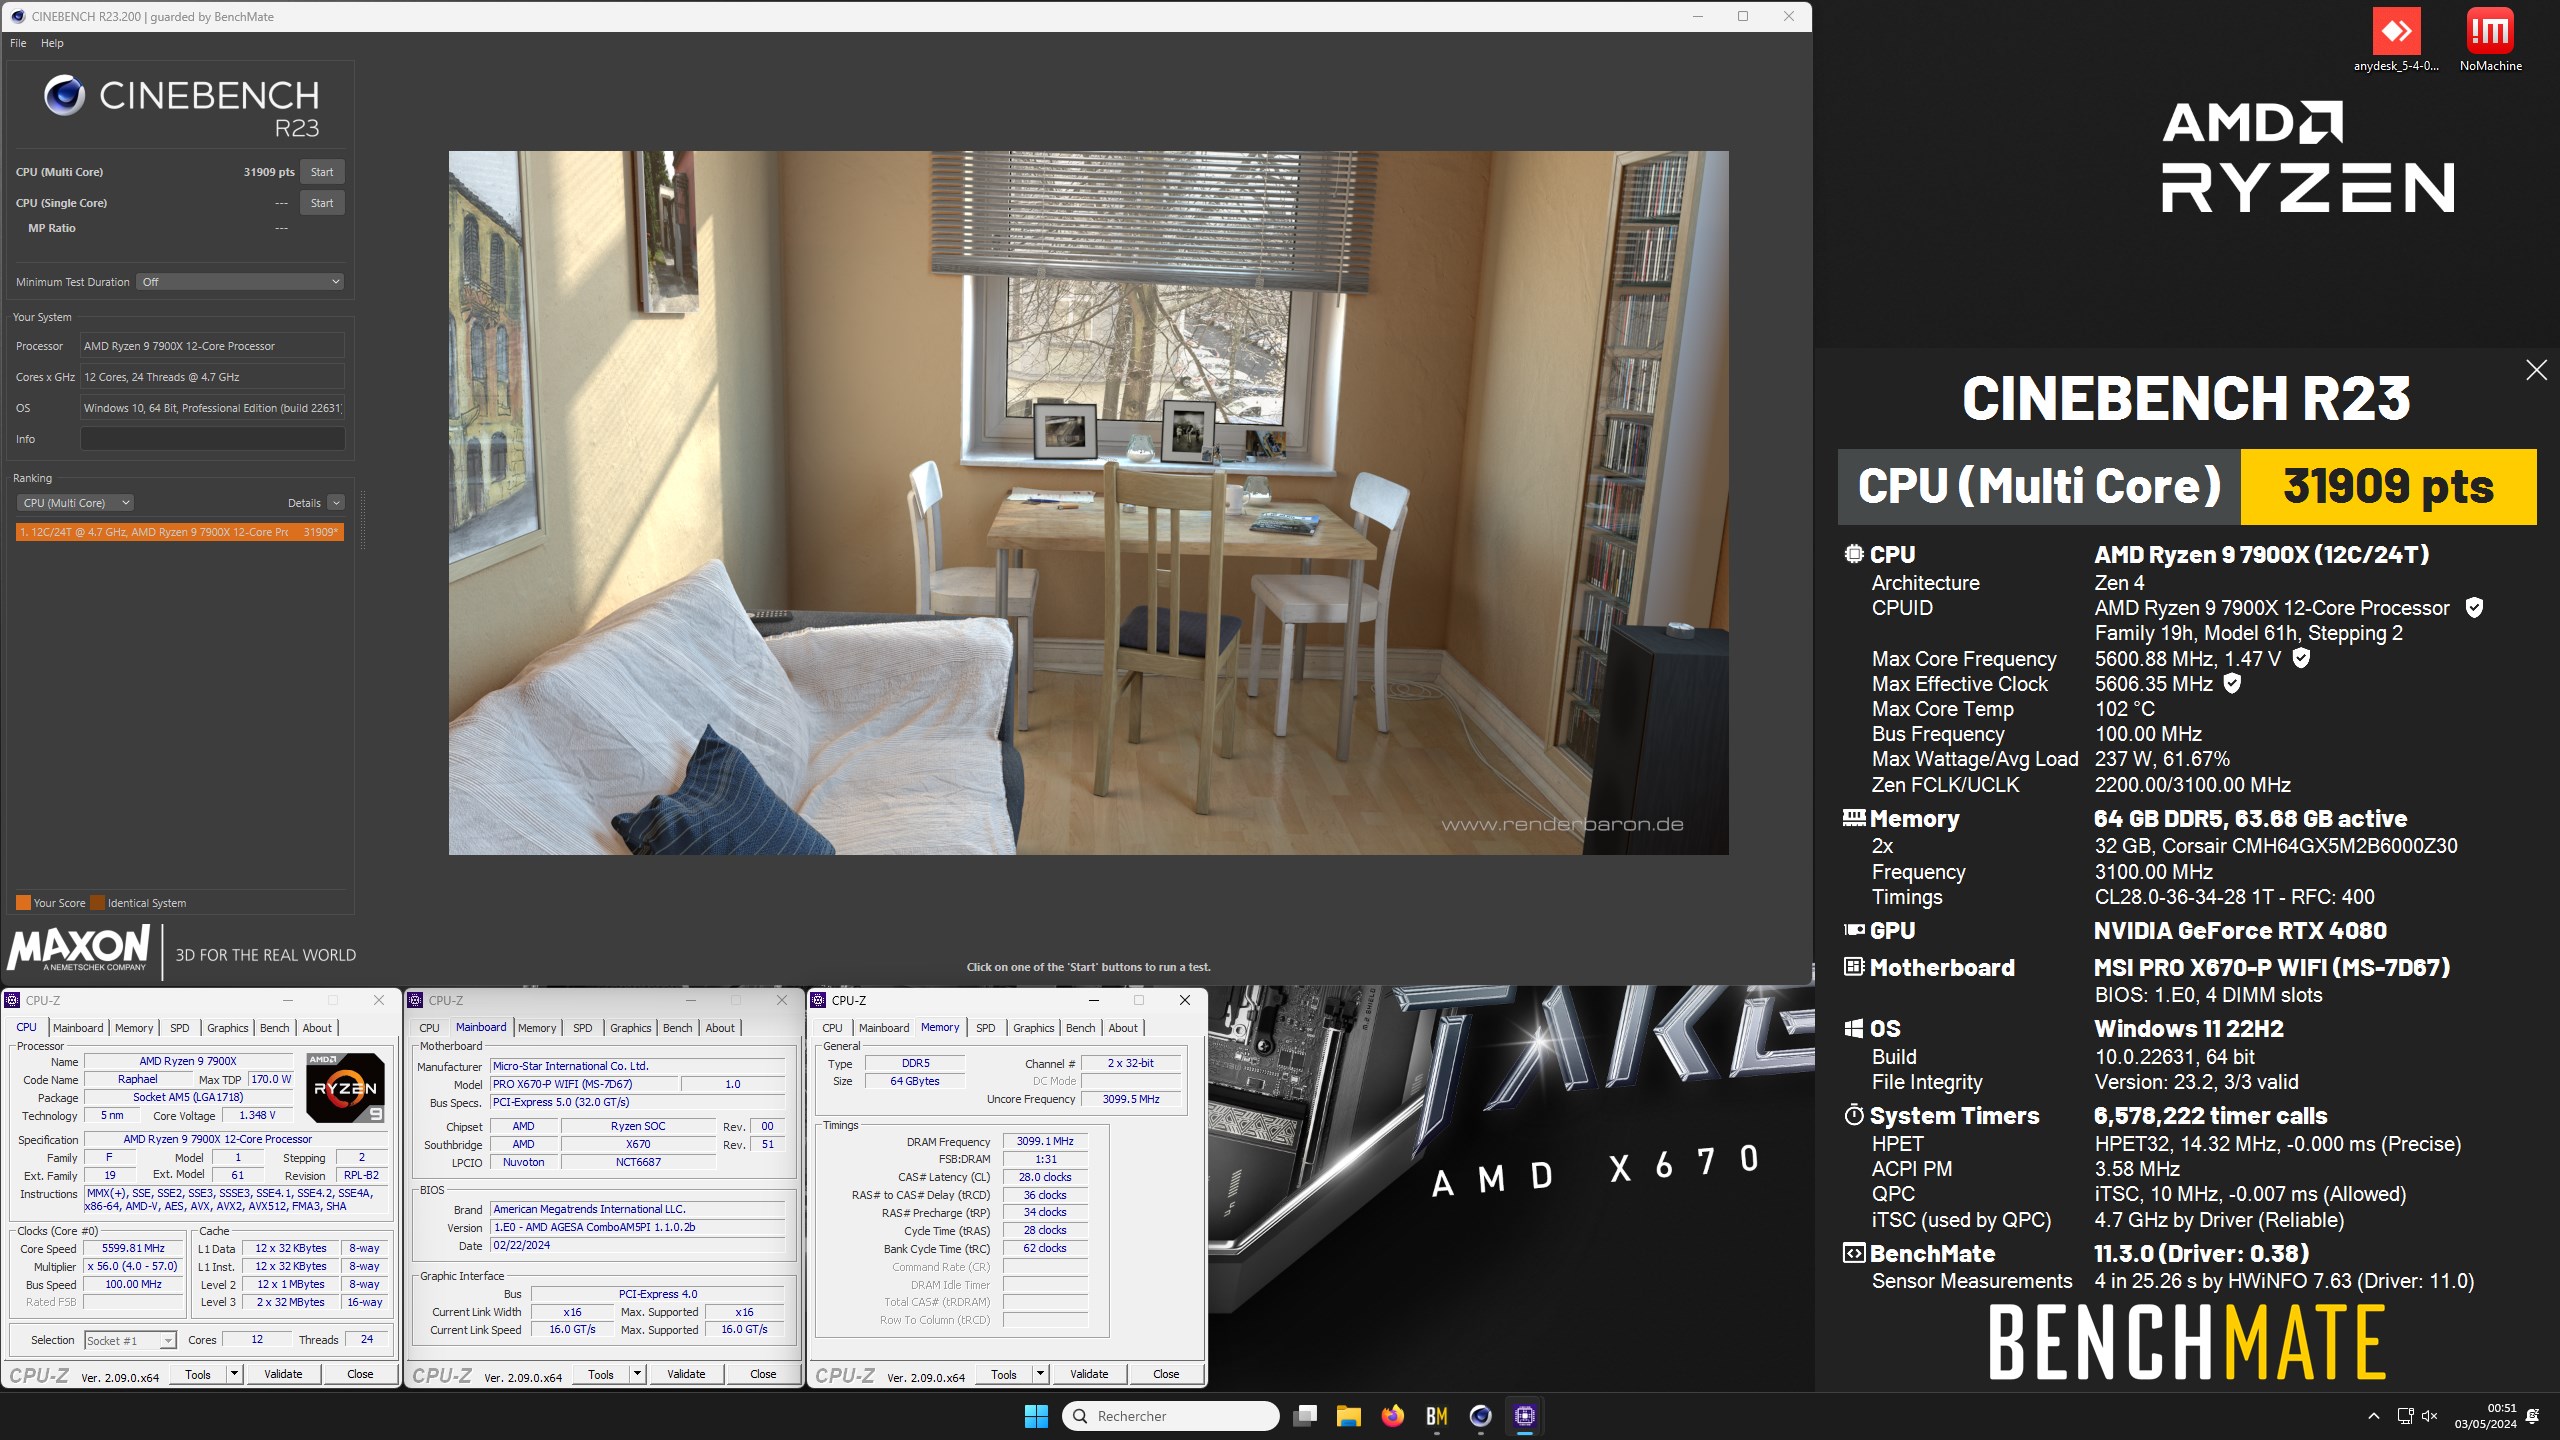Expand Tools arrow in Mainboard CPU-Z window

click(638, 1374)
